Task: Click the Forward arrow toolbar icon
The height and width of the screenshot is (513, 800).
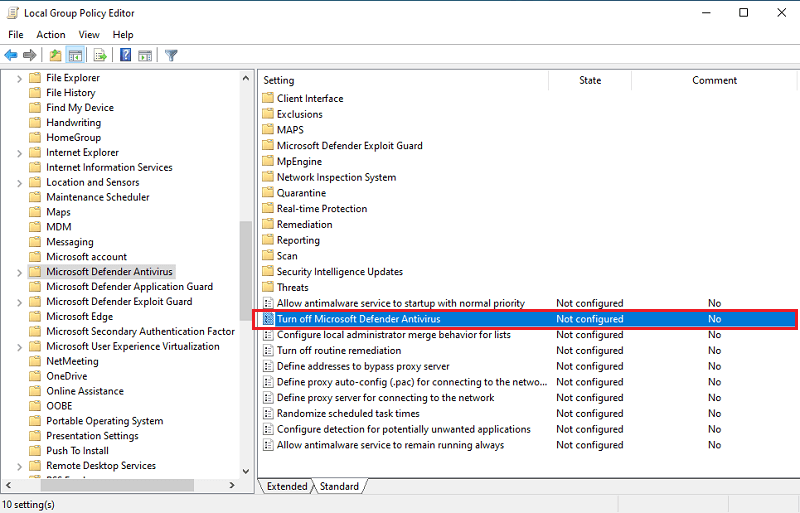Action: [x=30, y=55]
